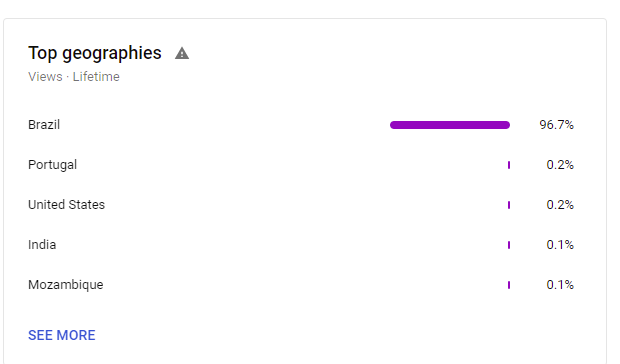Click the 0.2% value for Portugal

560,165
